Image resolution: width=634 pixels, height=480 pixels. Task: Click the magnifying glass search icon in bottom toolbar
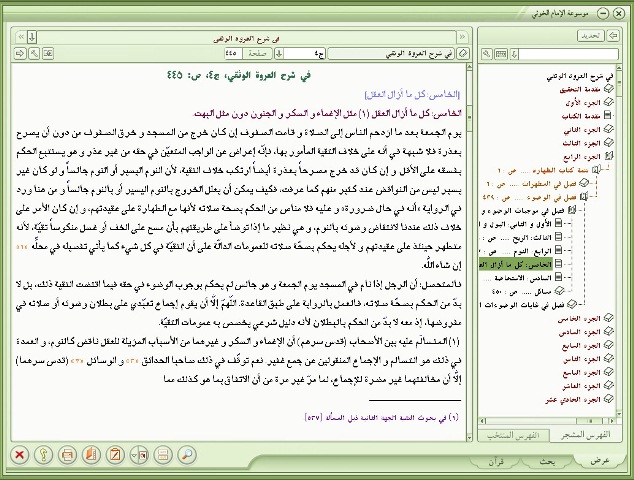point(187,455)
